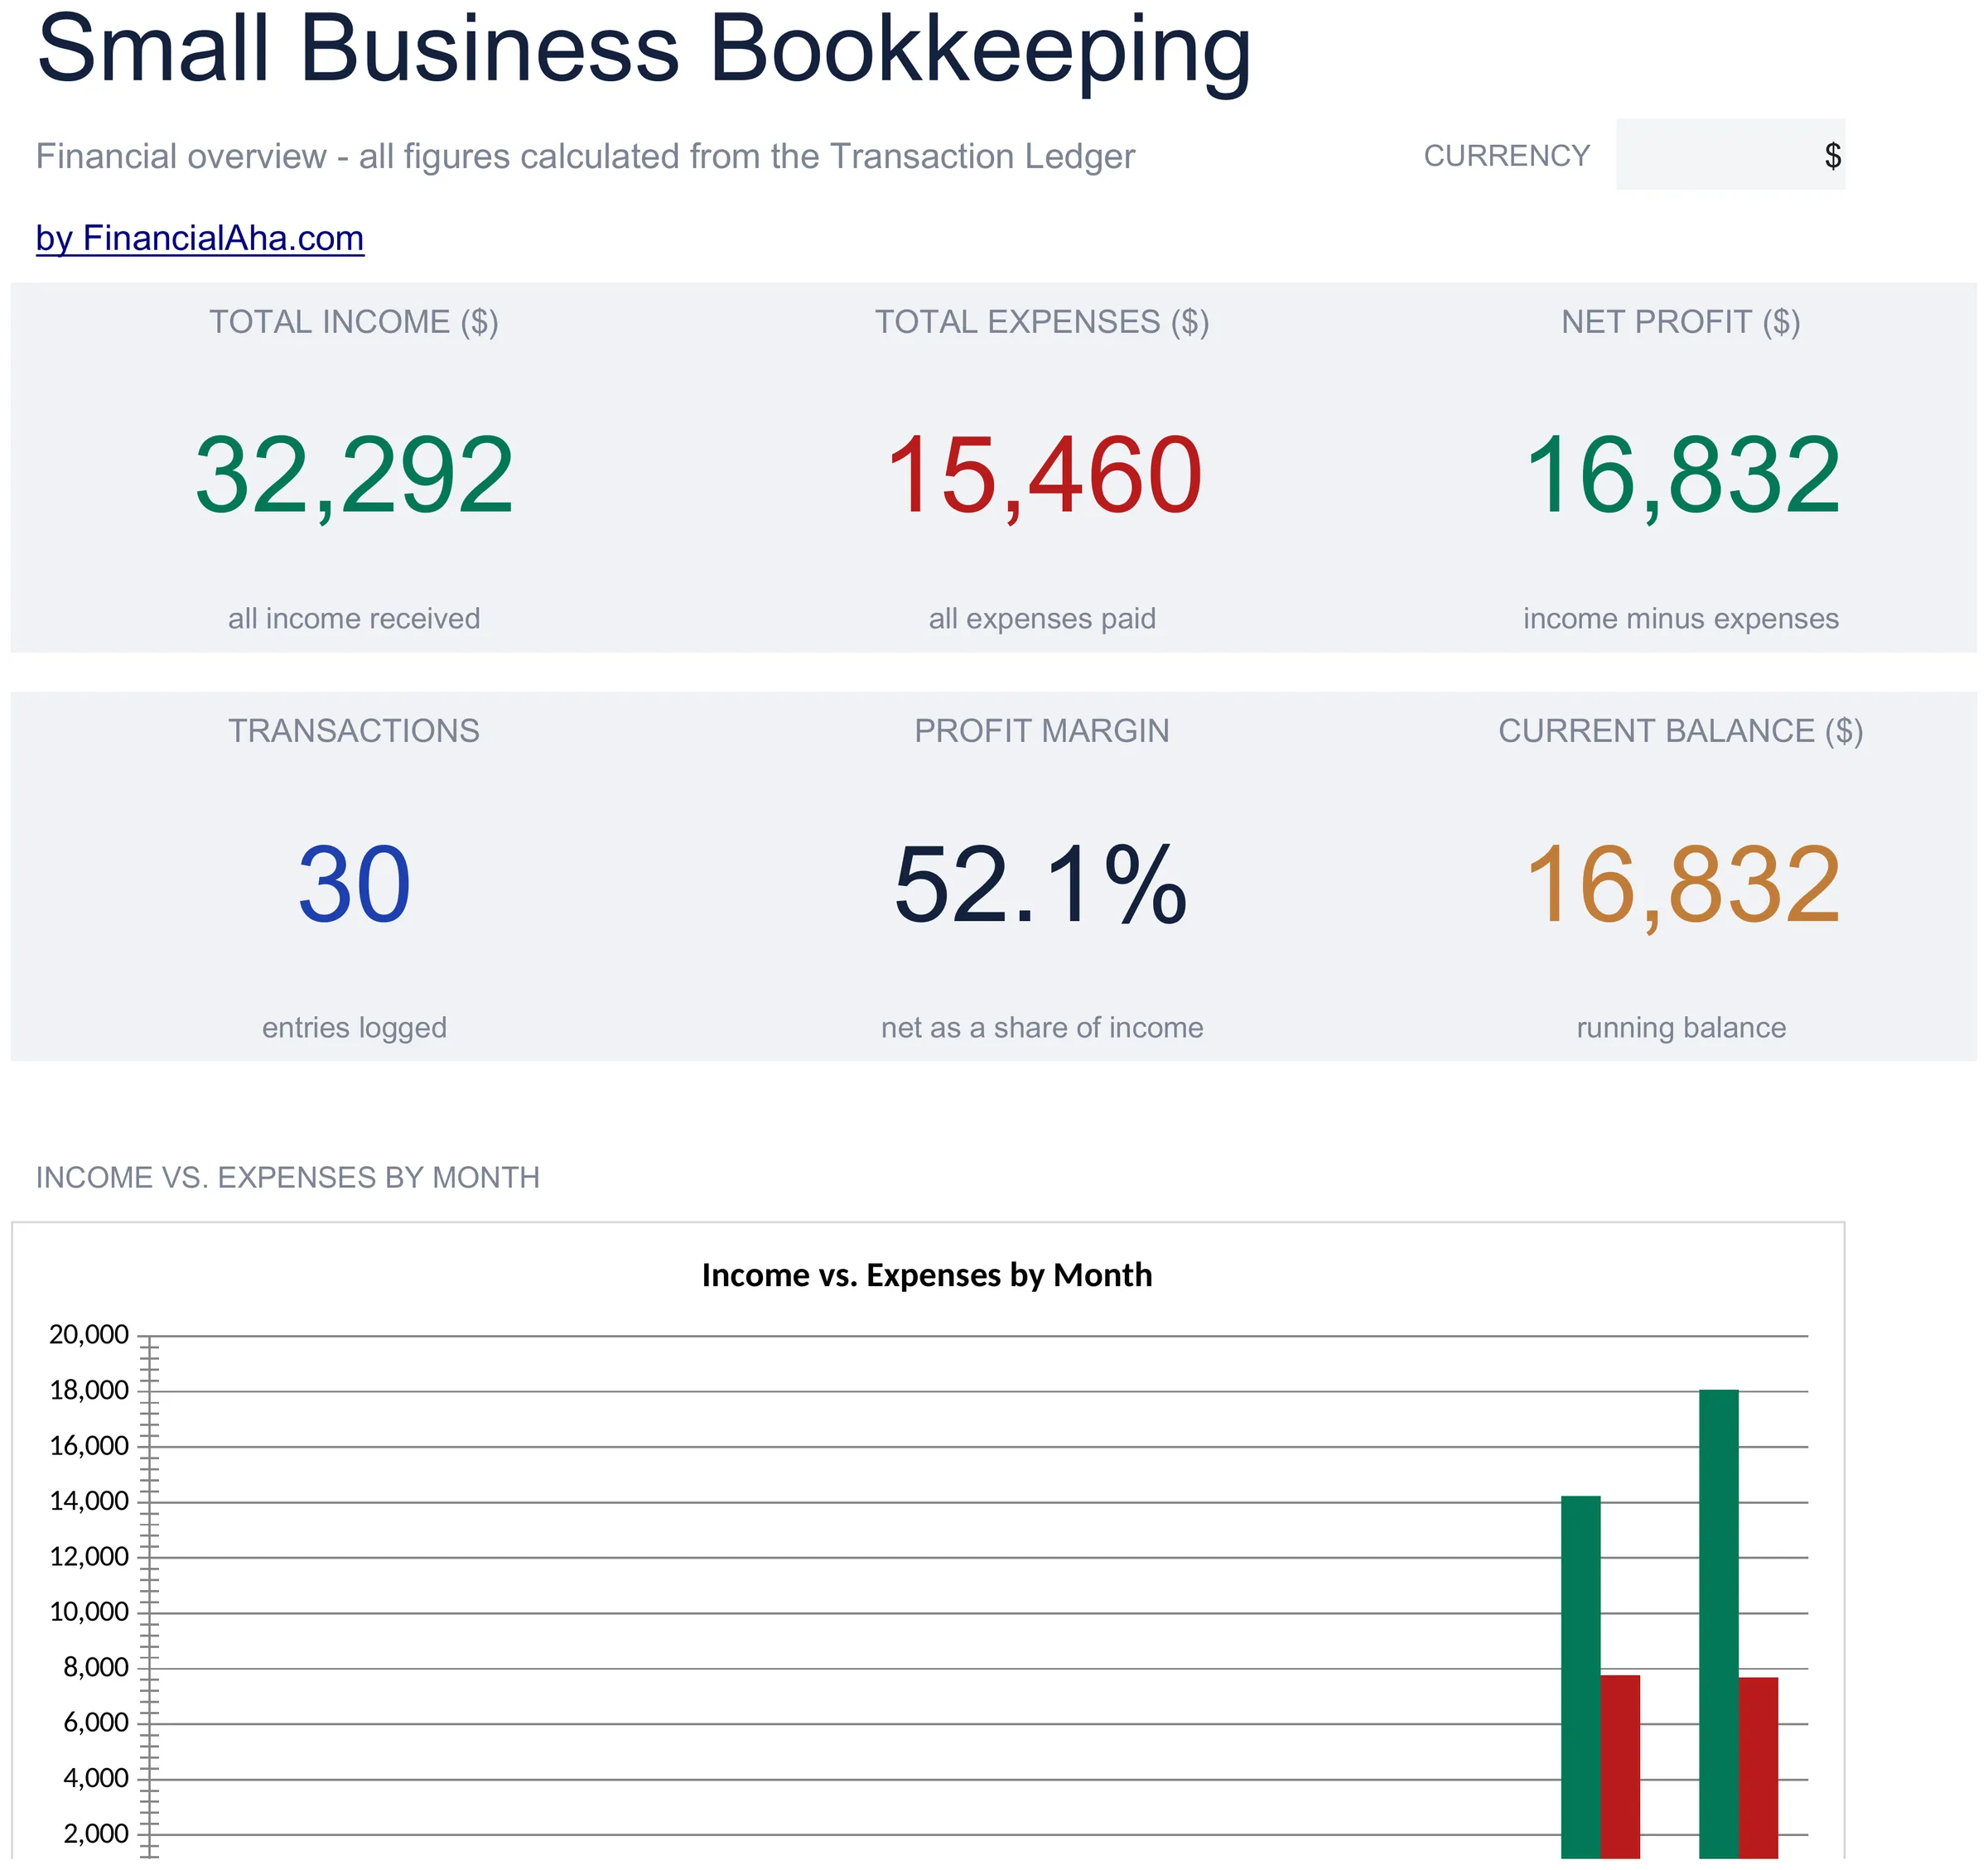1988x1870 pixels.
Task: Click the 'running balance' caption
Action: (1681, 1027)
